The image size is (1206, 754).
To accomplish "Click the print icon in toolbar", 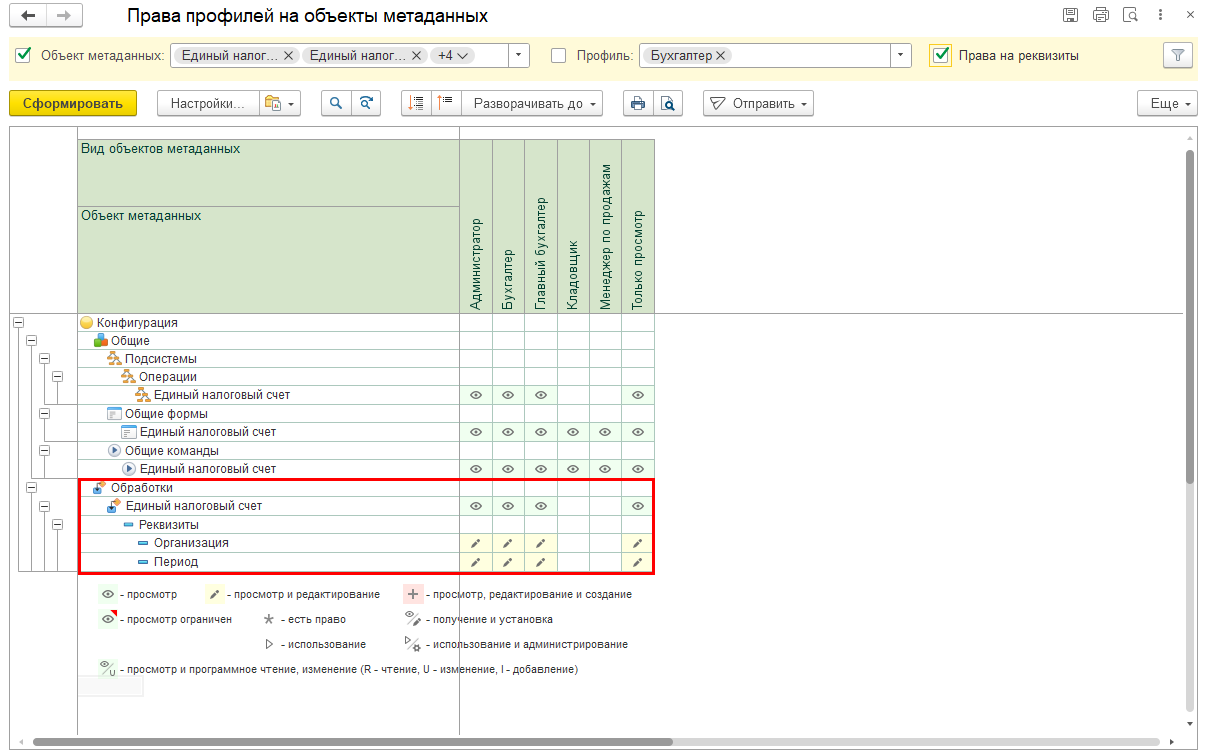I will 638,103.
